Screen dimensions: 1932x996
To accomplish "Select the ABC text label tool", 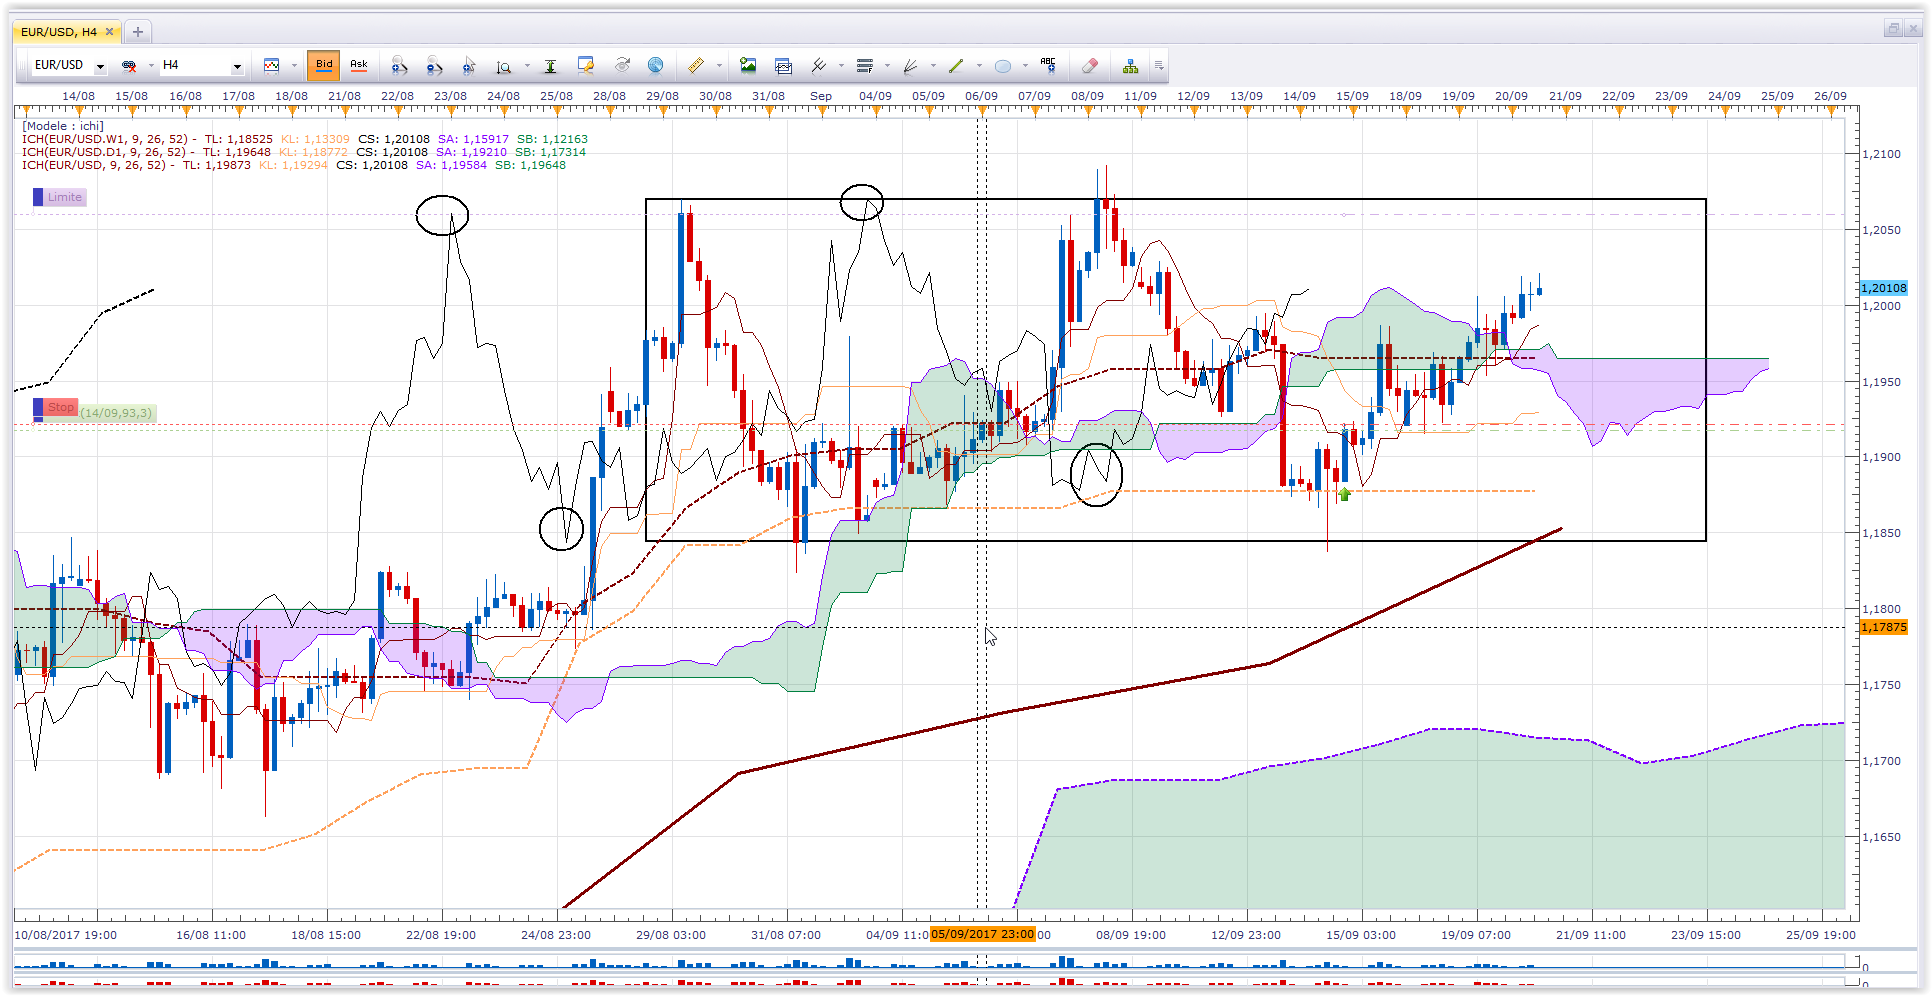I will [x=1048, y=65].
